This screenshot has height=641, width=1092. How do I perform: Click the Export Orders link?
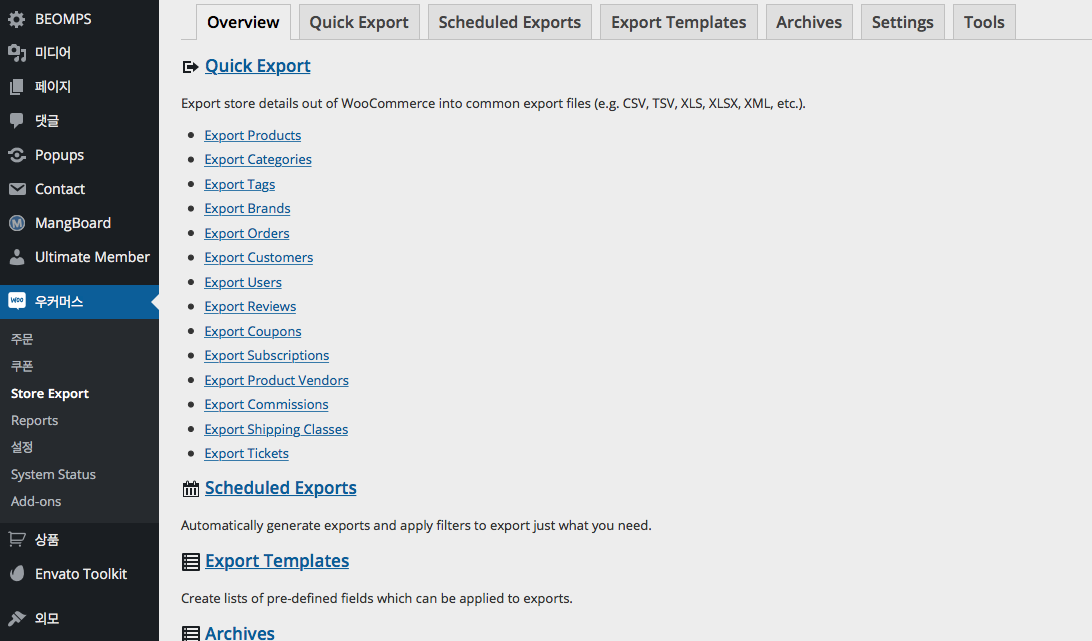point(247,233)
